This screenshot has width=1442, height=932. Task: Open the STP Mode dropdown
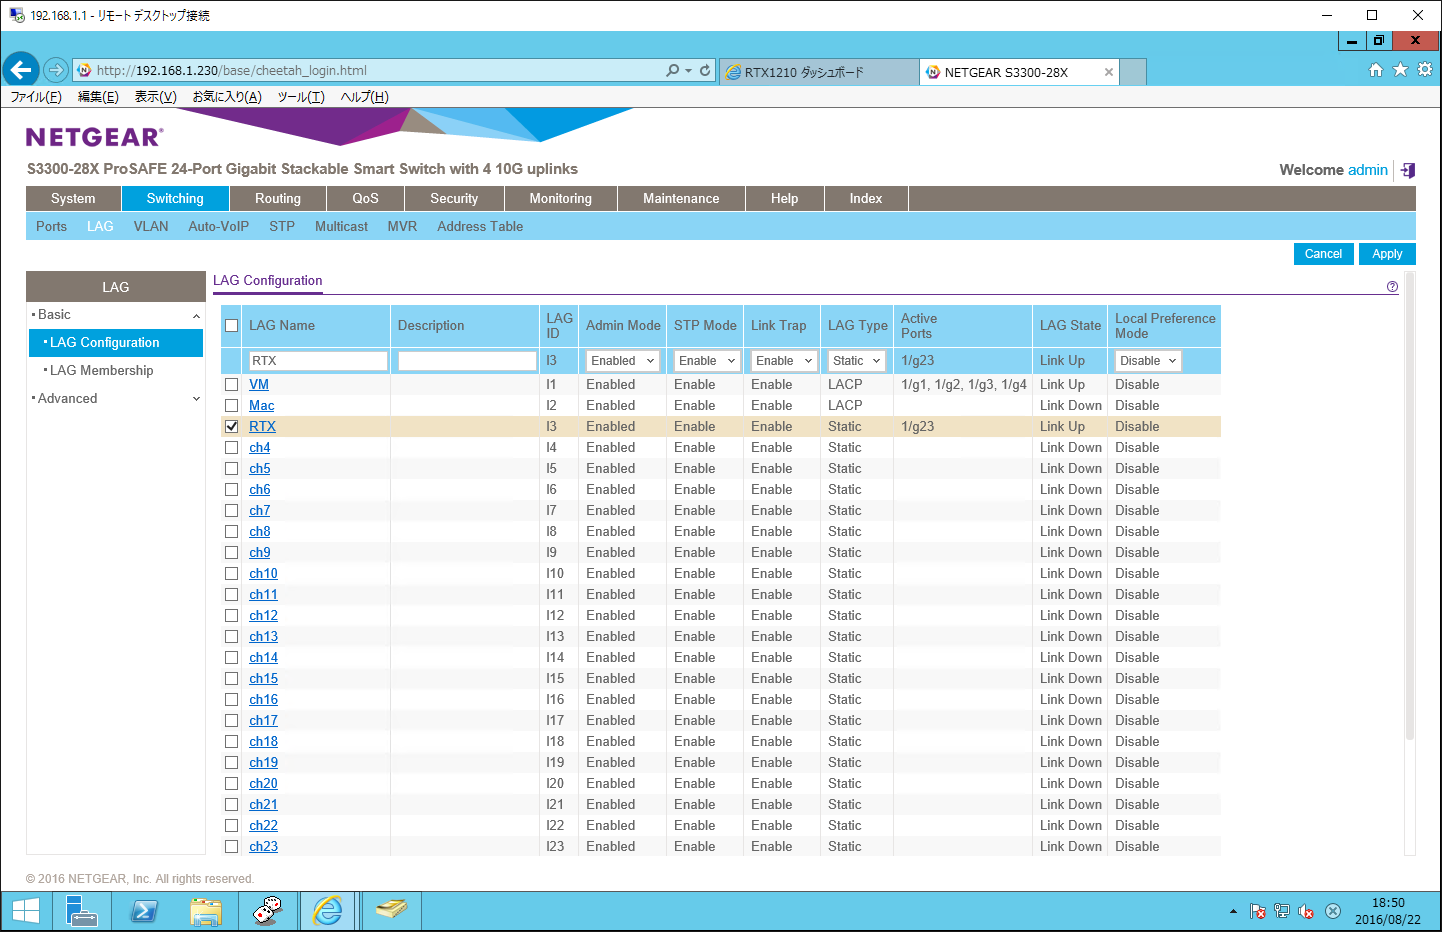click(706, 361)
